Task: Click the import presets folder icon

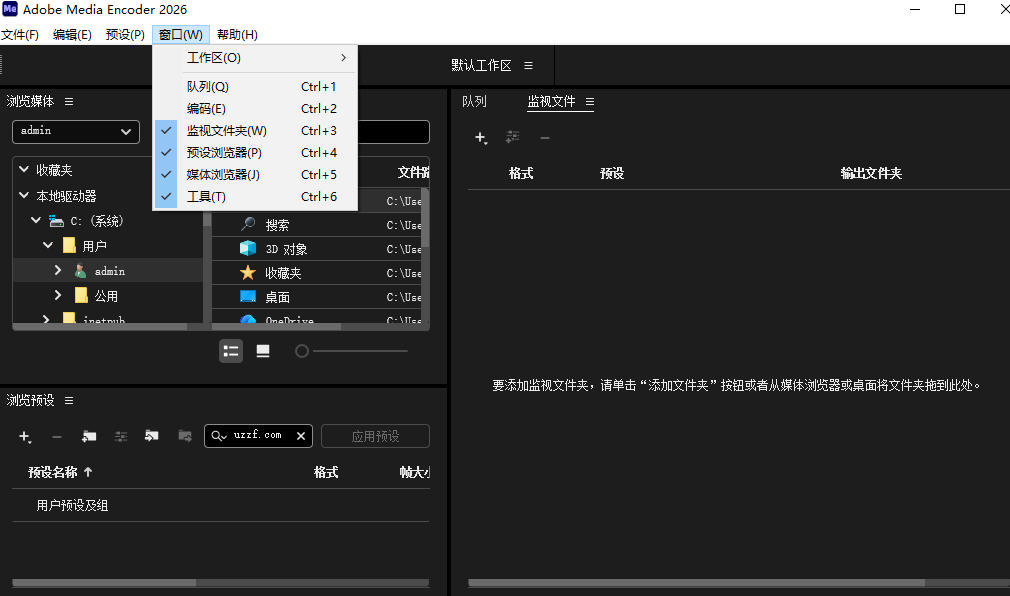Action: 152,436
